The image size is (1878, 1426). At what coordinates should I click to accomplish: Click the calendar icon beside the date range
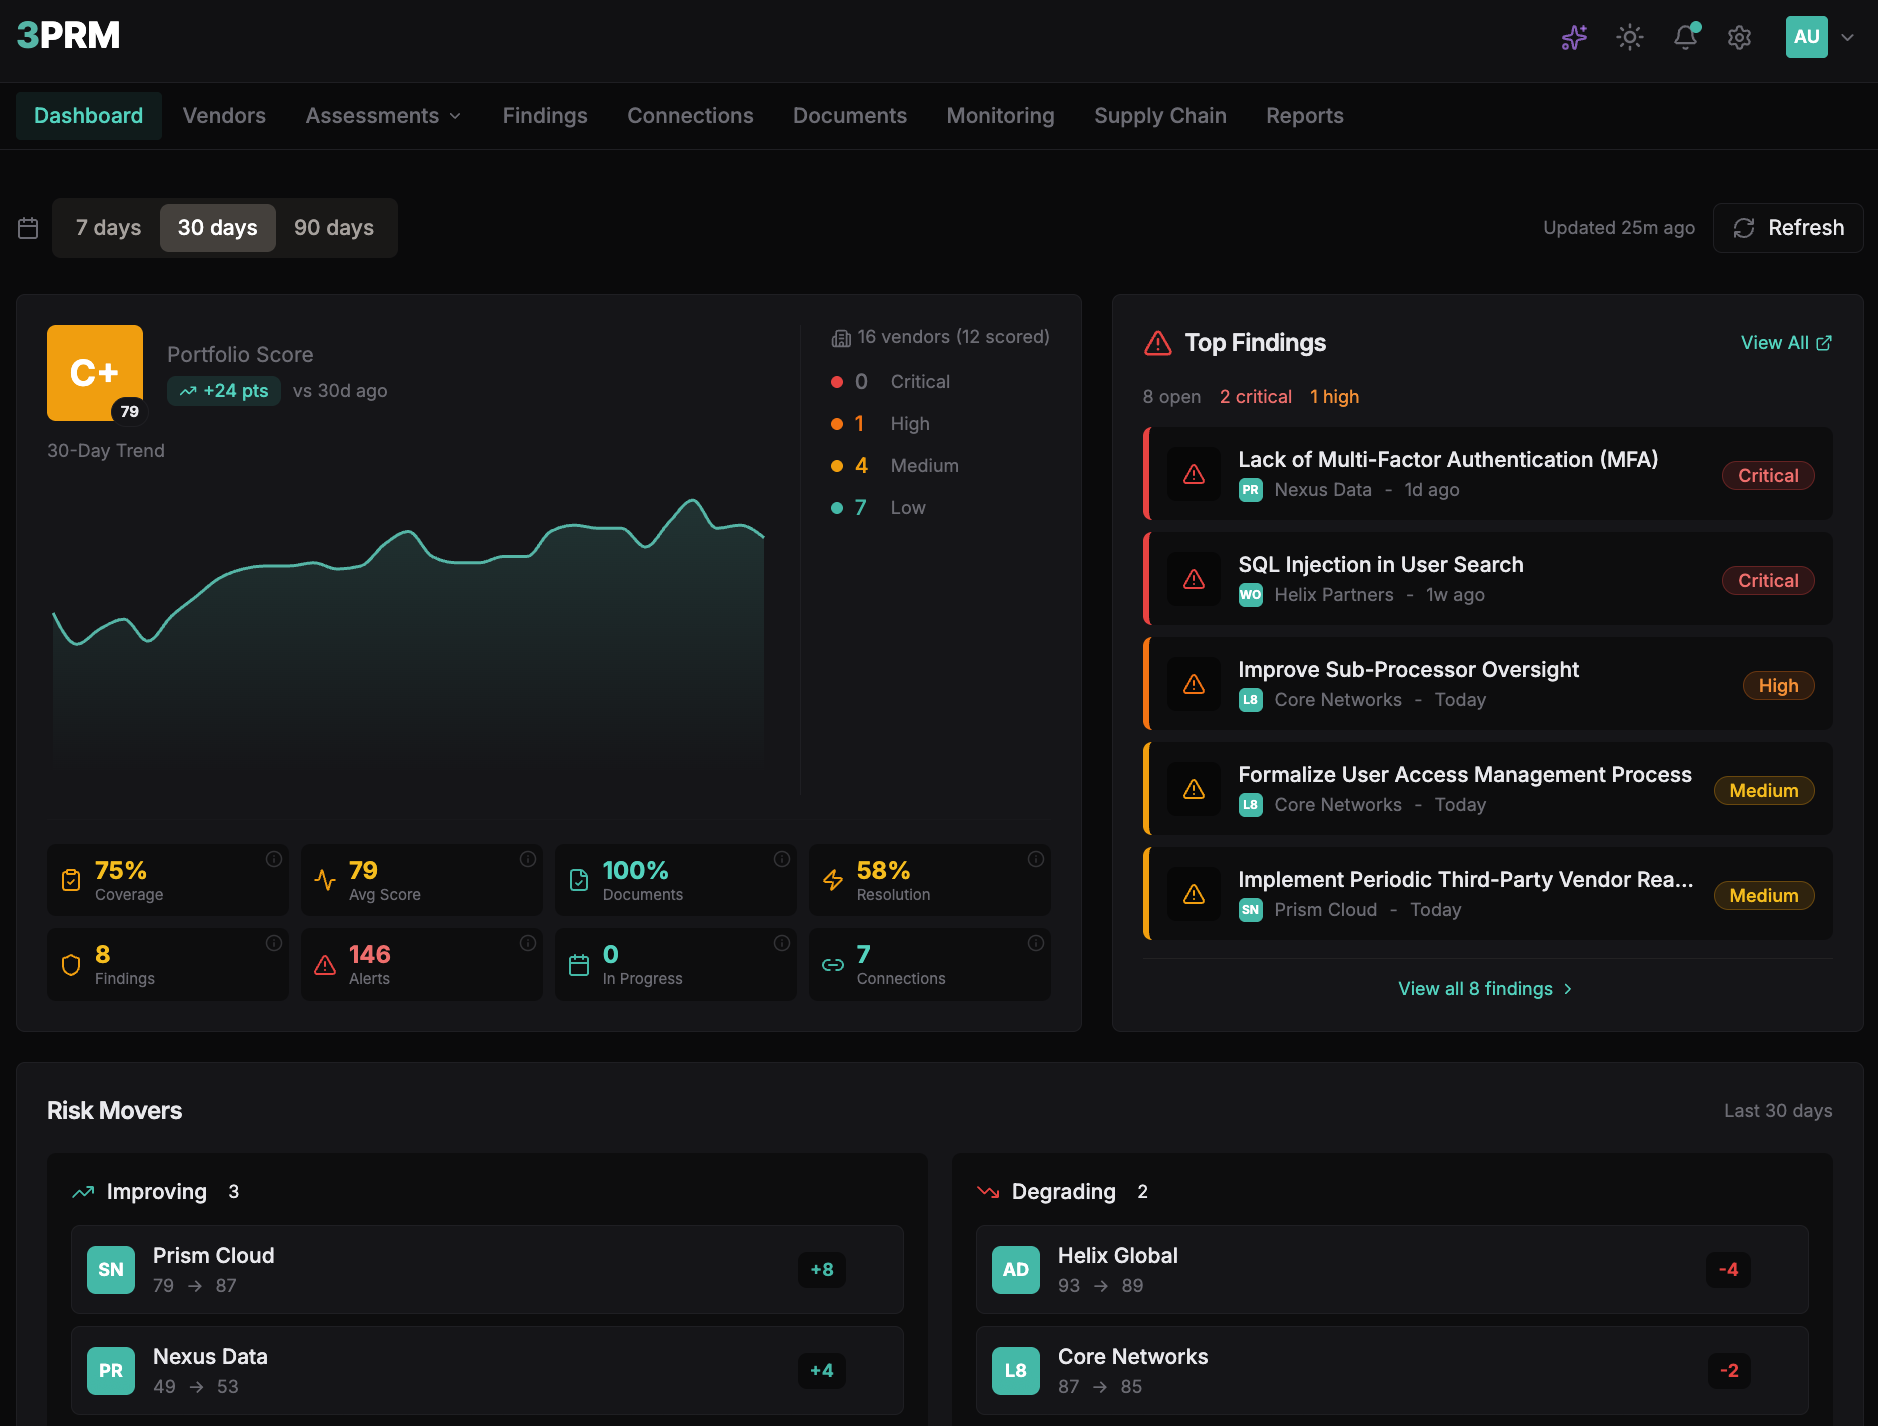point(28,228)
